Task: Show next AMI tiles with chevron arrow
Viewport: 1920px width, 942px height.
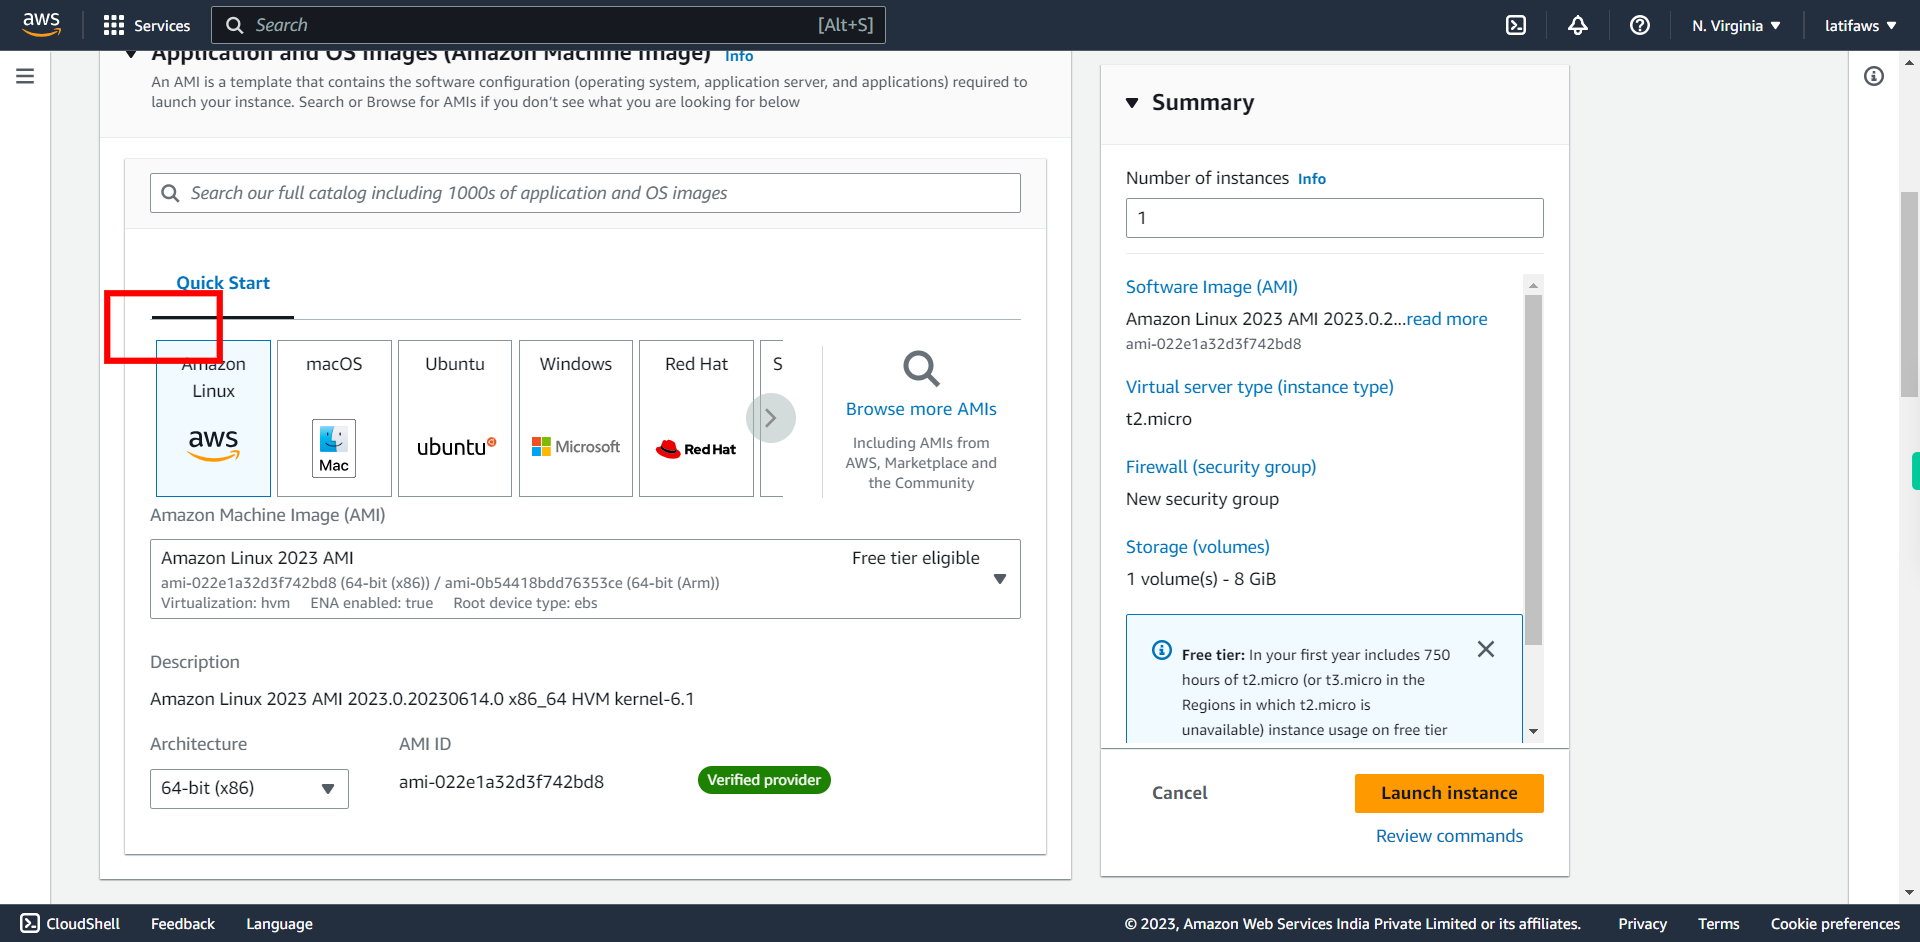Action: click(770, 418)
